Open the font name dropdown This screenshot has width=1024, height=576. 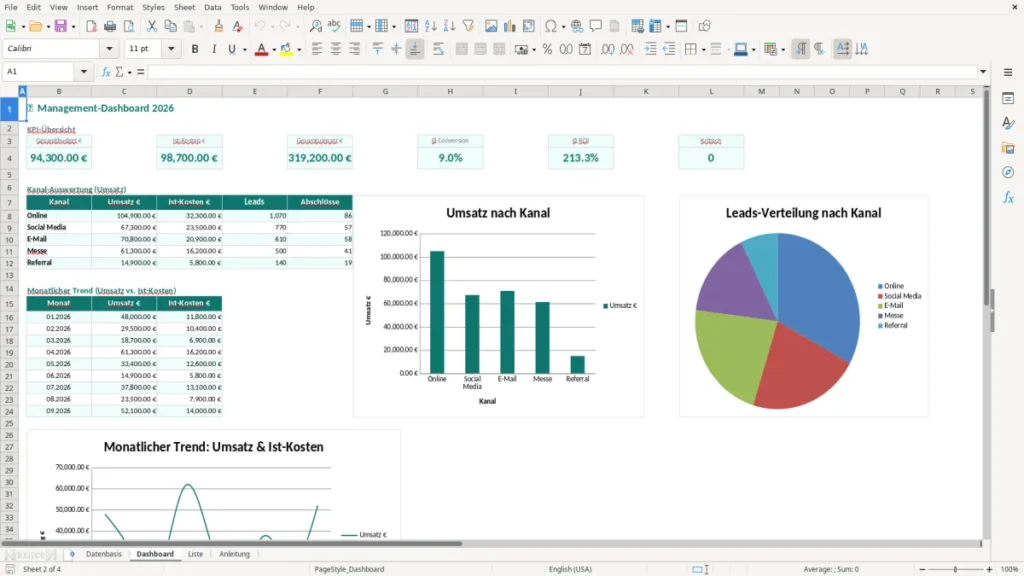[x=109, y=49]
